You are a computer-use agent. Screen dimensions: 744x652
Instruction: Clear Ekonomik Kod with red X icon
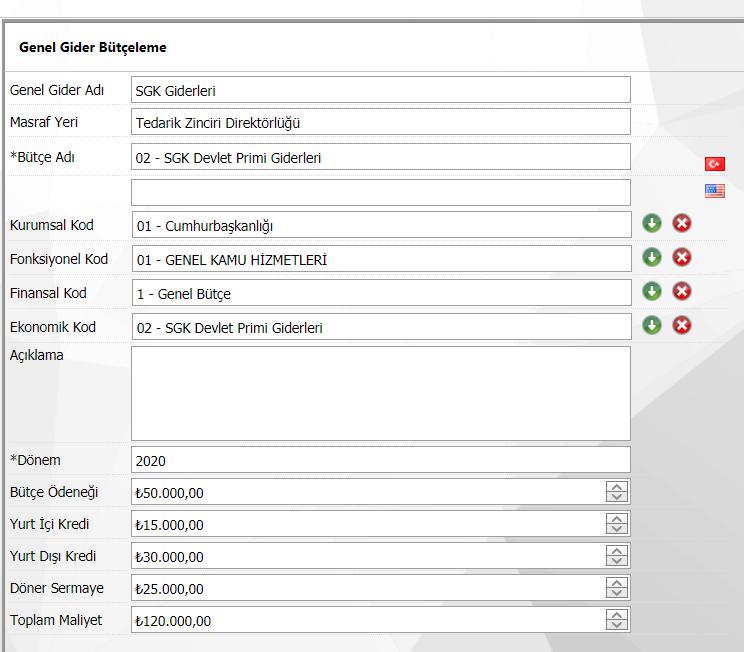pos(682,325)
